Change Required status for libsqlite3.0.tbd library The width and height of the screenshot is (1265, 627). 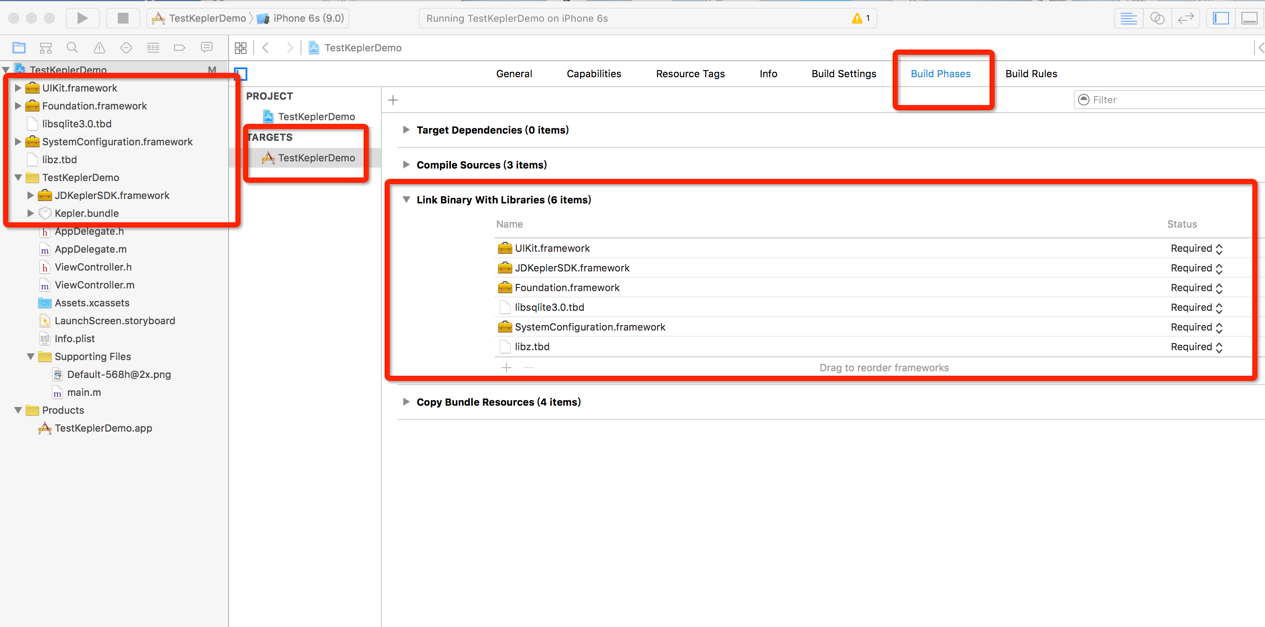click(x=1197, y=308)
